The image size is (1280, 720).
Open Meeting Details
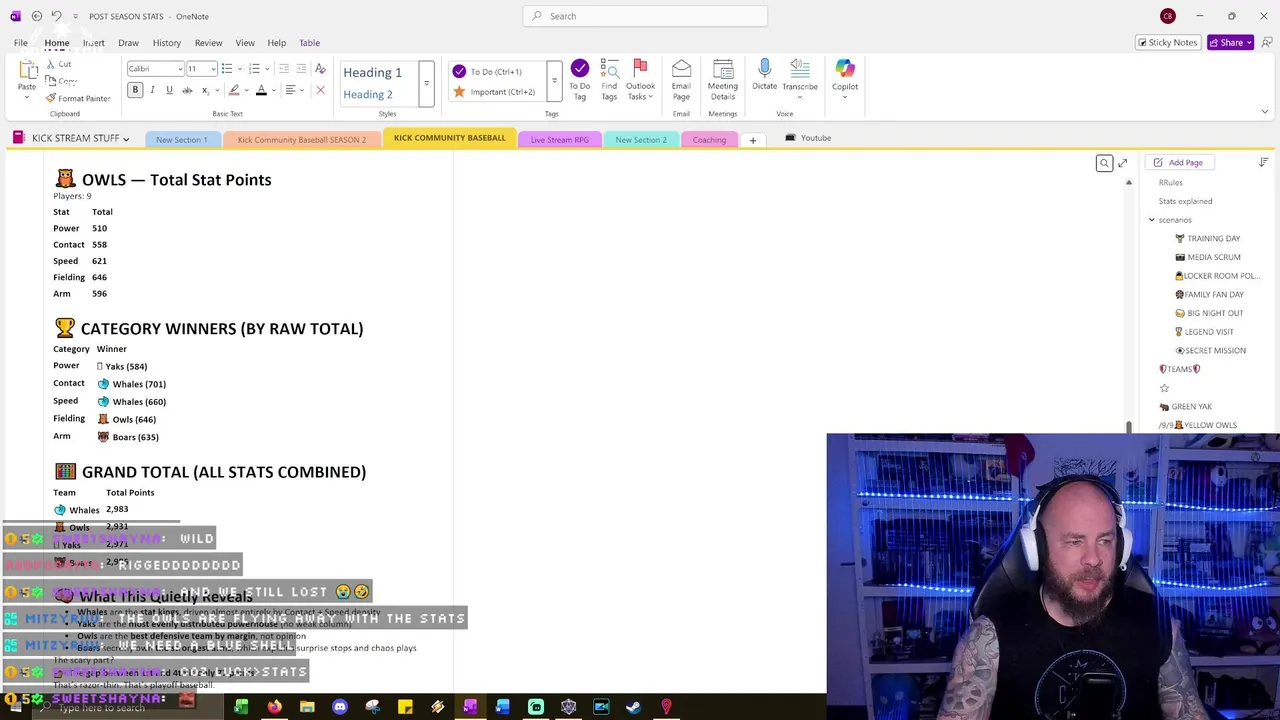click(722, 80)
